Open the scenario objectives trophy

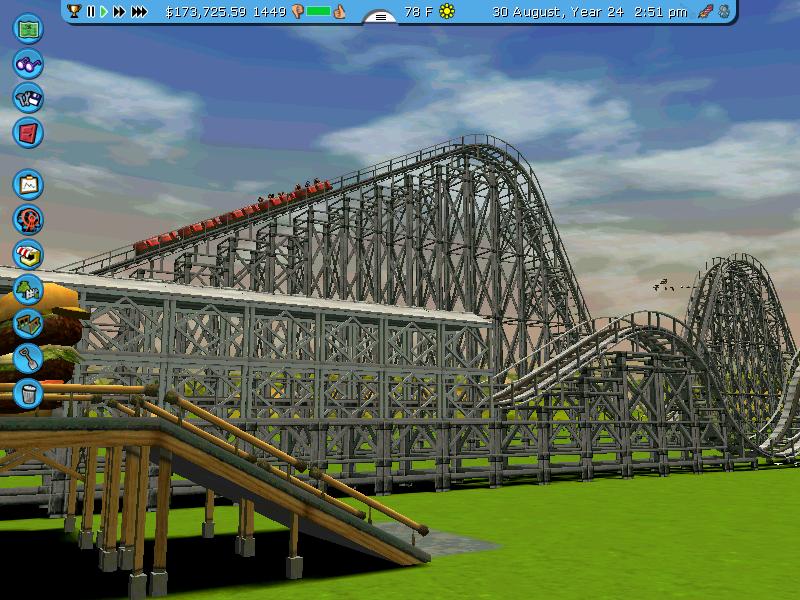click(74, 11)
